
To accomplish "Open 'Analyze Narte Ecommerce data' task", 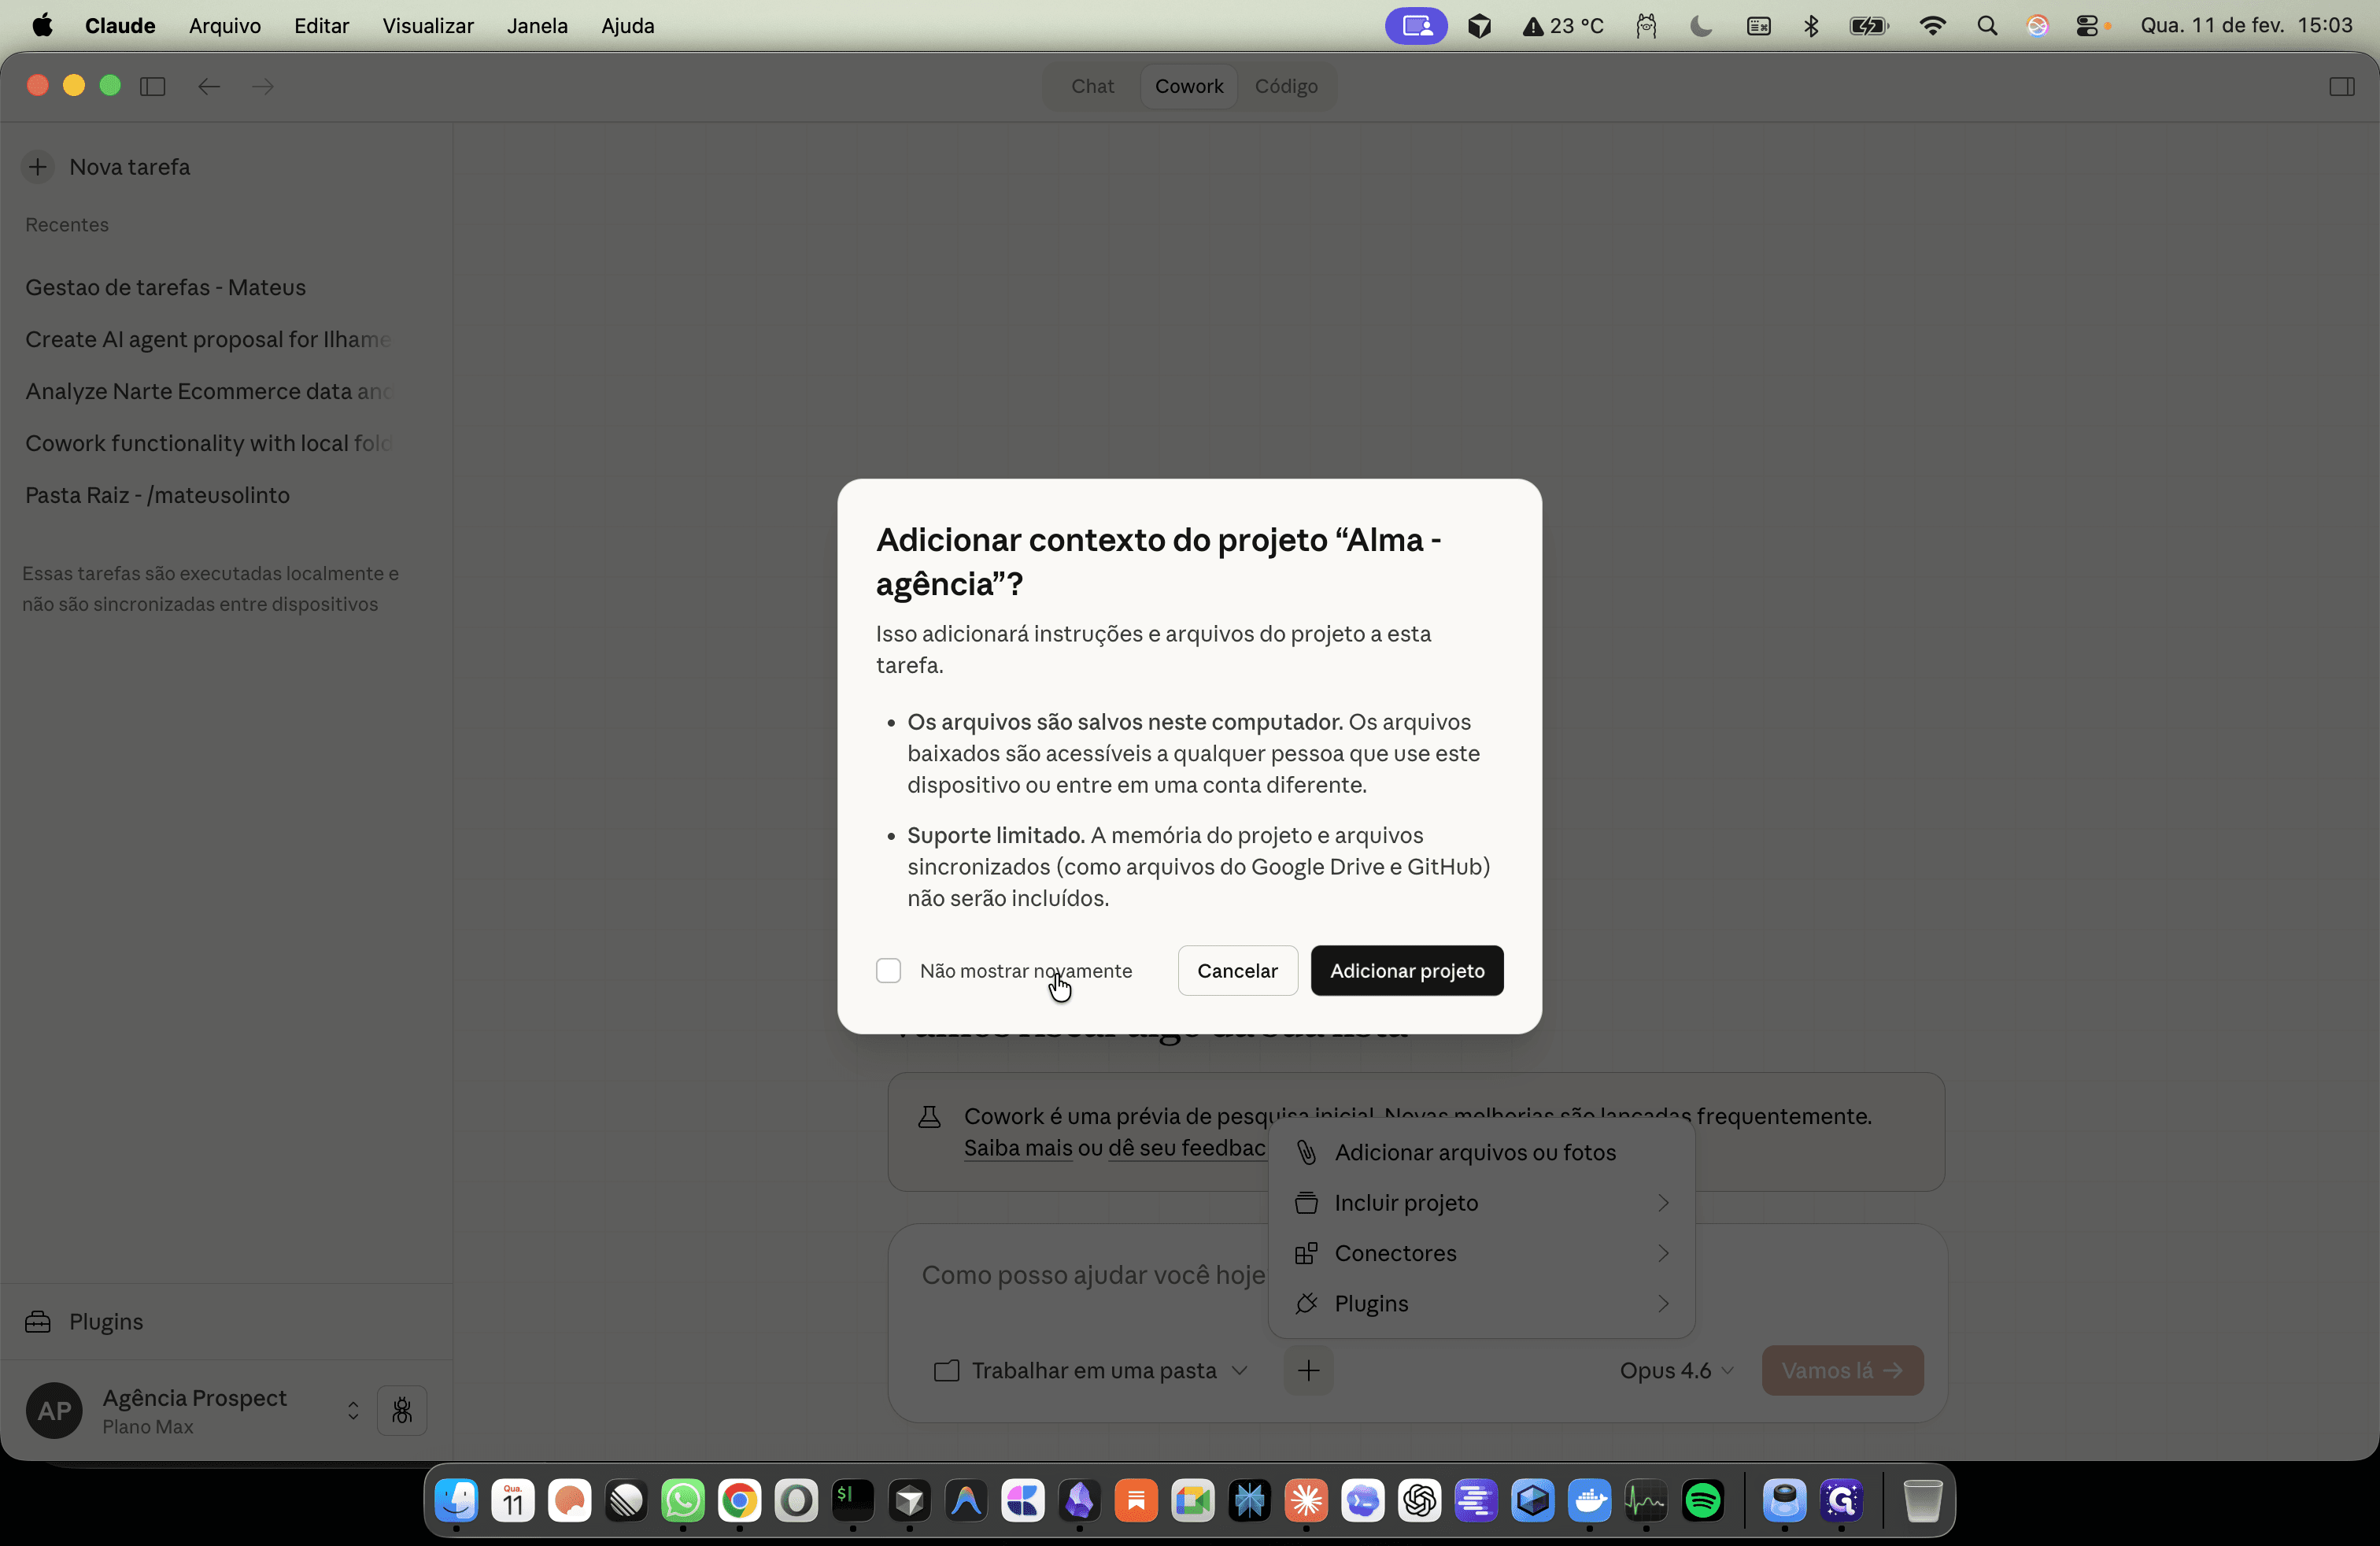I will (208, 391).
